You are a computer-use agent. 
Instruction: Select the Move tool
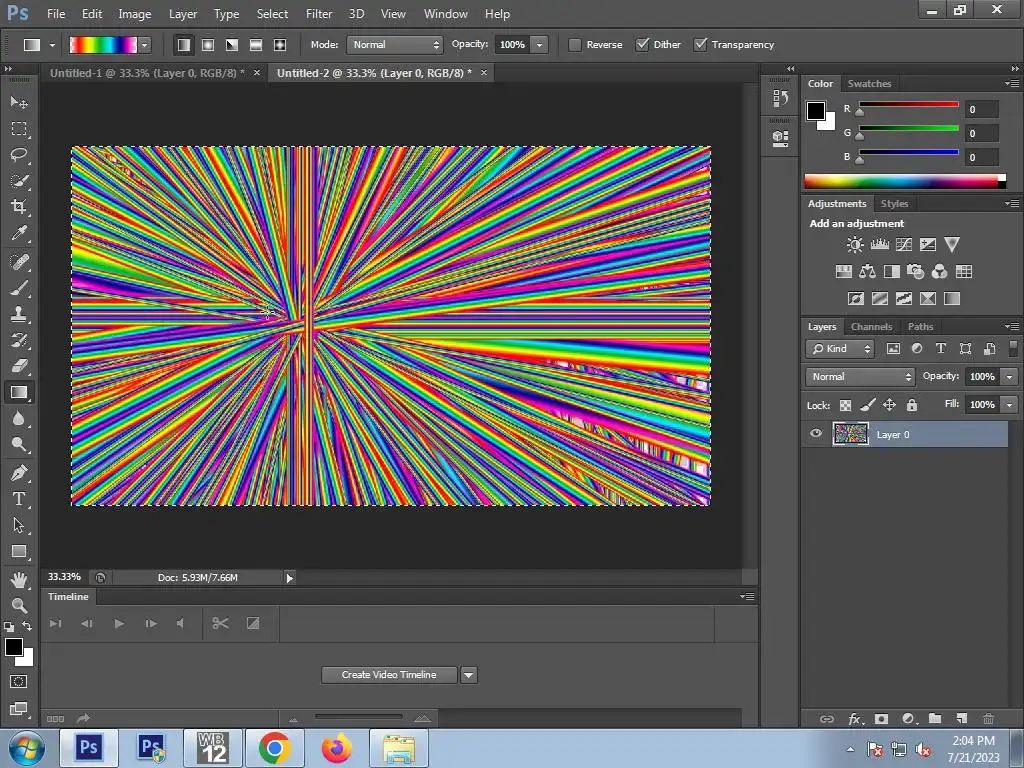pos(19,103)
